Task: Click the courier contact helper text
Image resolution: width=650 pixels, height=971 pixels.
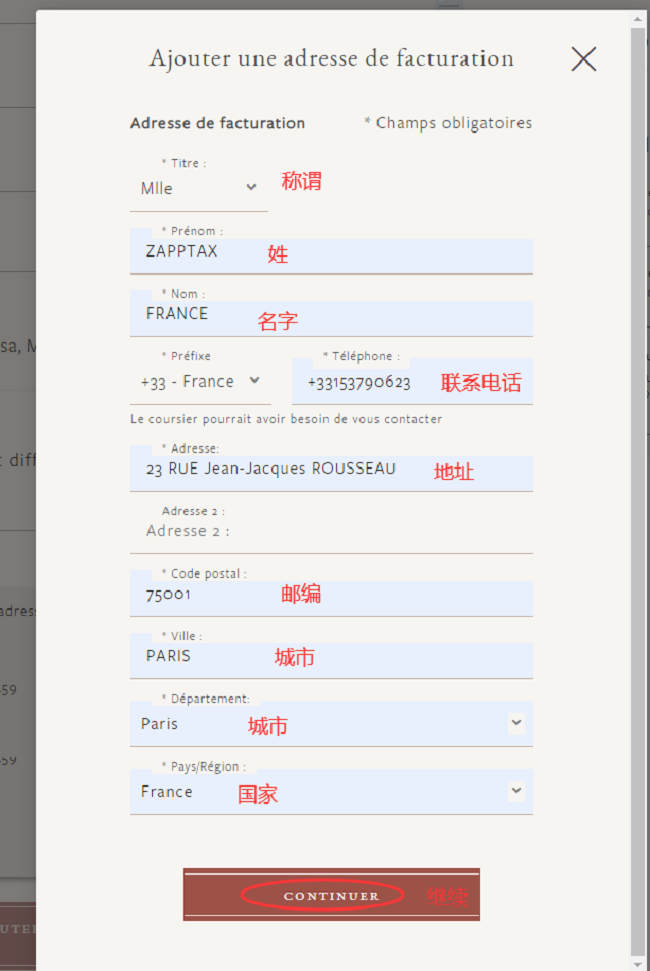Action: pos(286,419)
